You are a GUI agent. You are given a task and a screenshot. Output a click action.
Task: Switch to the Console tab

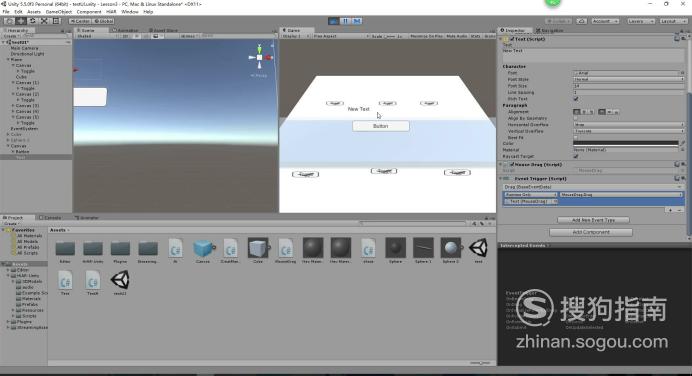point(50,218)
